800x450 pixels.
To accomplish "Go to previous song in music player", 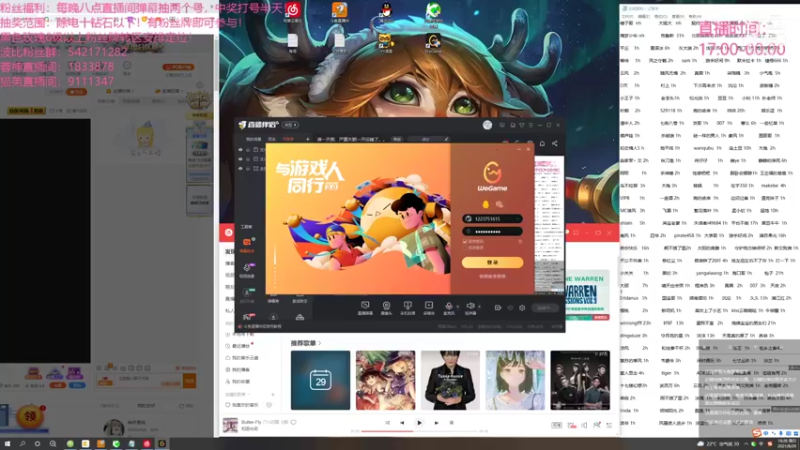I will pos(402,422).
